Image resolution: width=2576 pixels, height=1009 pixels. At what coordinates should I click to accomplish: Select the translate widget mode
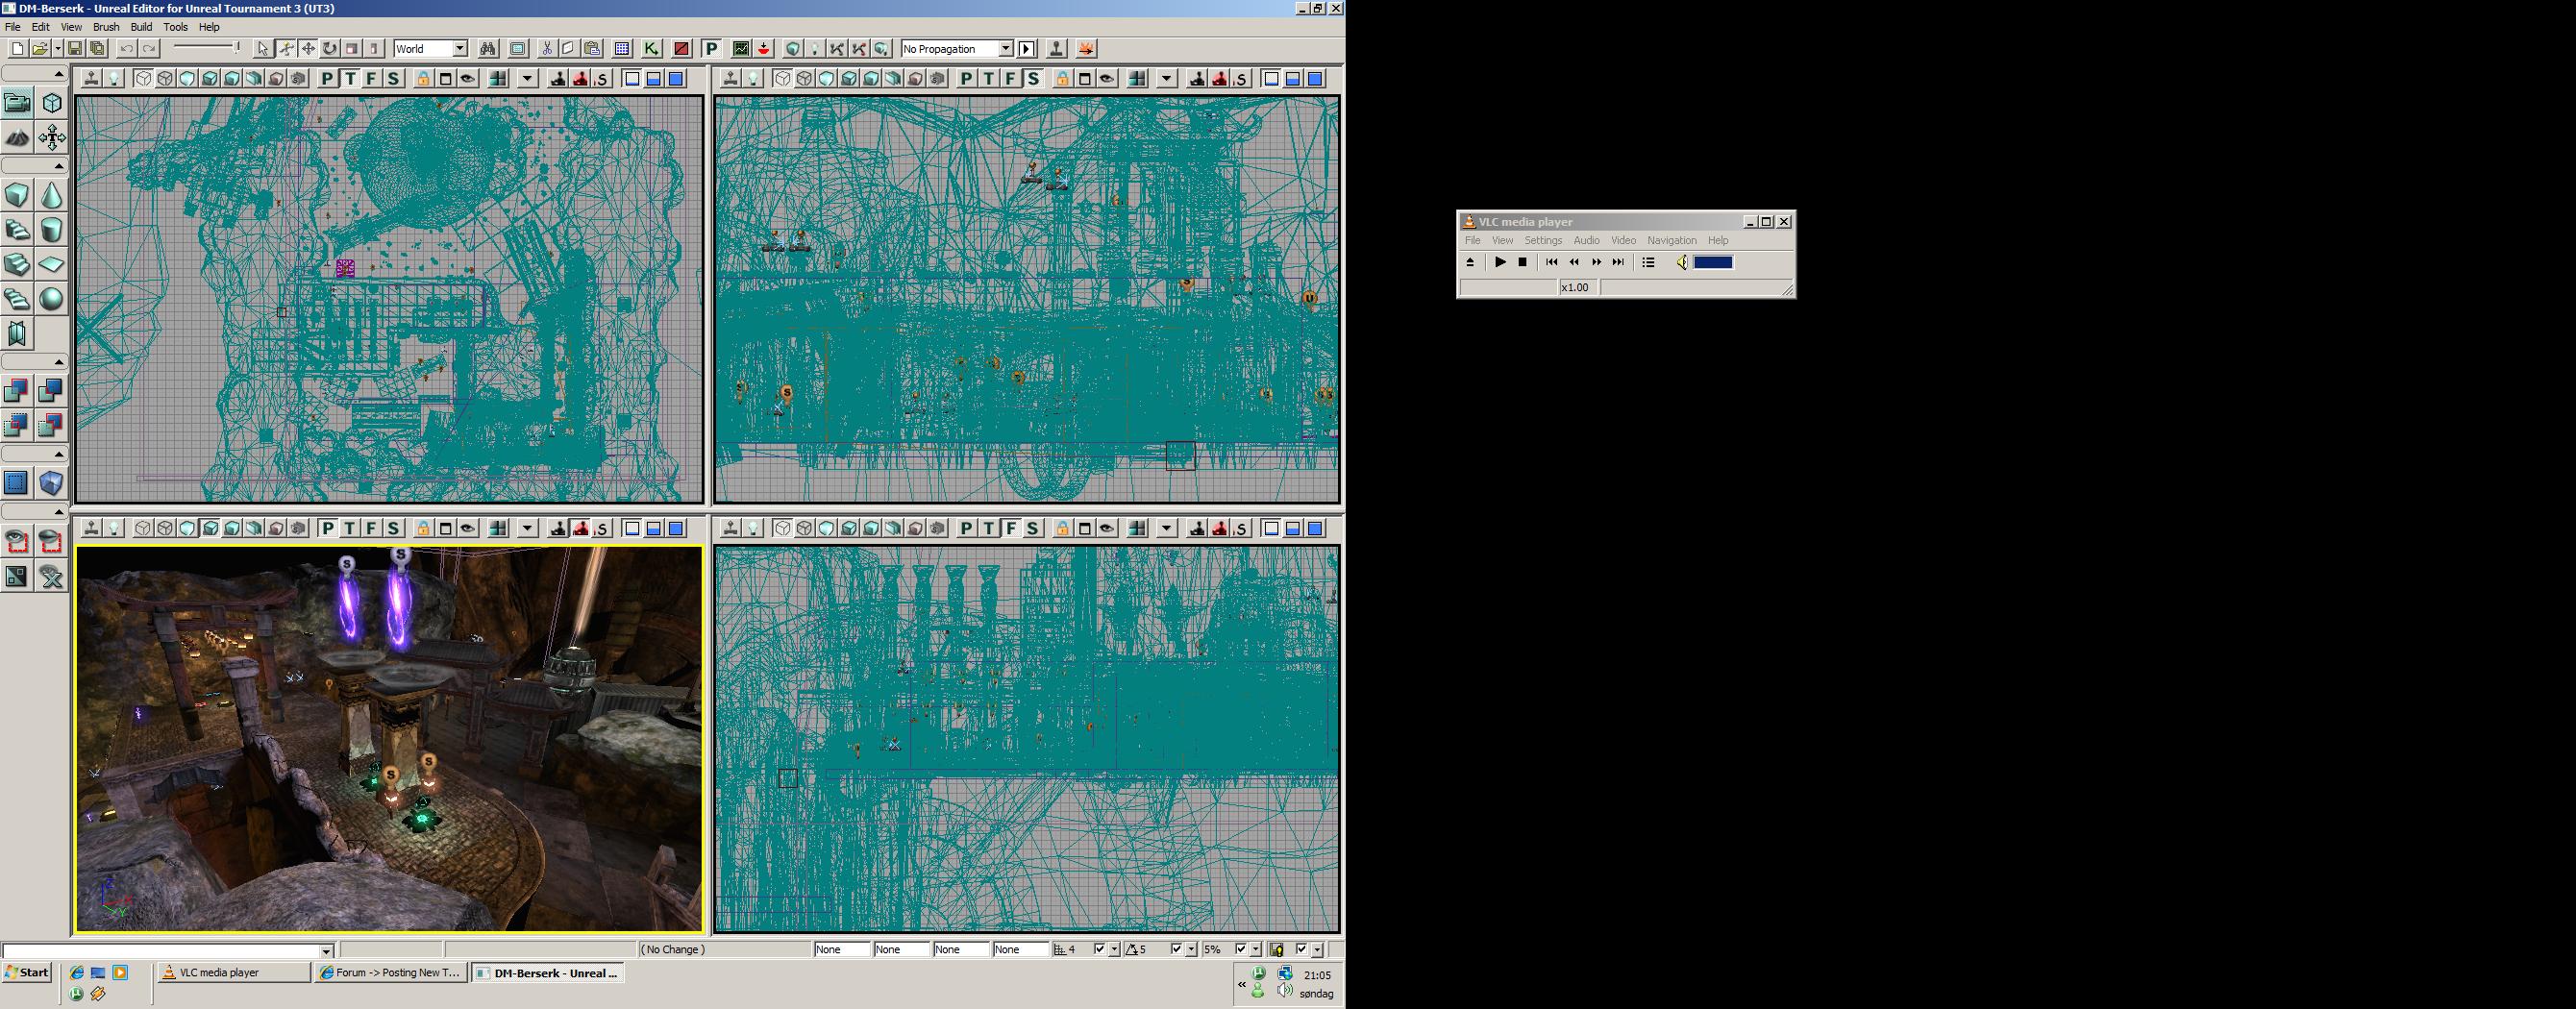[308, 48]
